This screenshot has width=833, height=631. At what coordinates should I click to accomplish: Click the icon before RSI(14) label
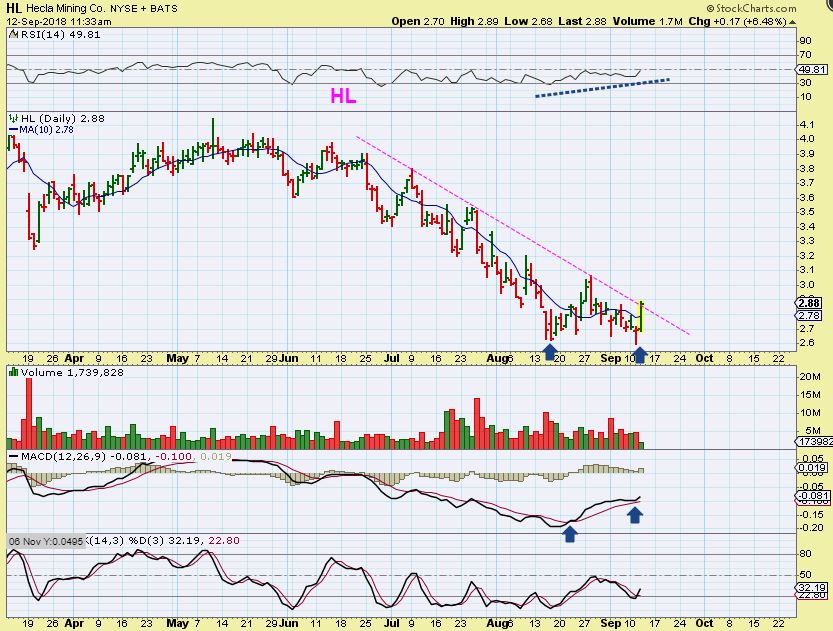coord(14,35)
